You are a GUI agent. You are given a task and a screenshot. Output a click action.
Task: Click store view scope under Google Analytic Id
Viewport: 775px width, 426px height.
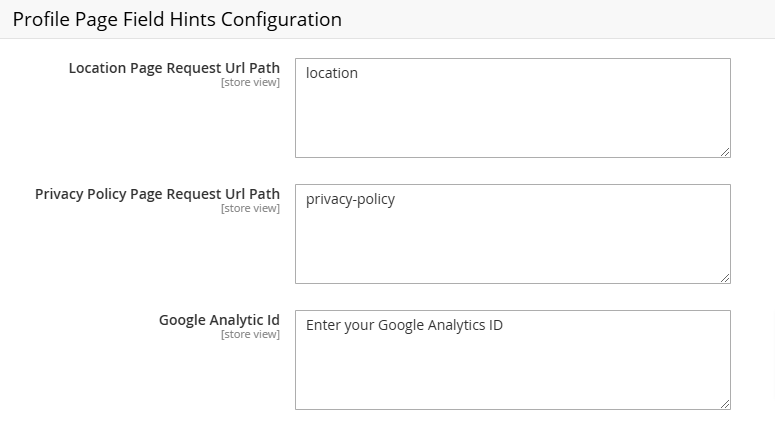click(x=250, y=335)
